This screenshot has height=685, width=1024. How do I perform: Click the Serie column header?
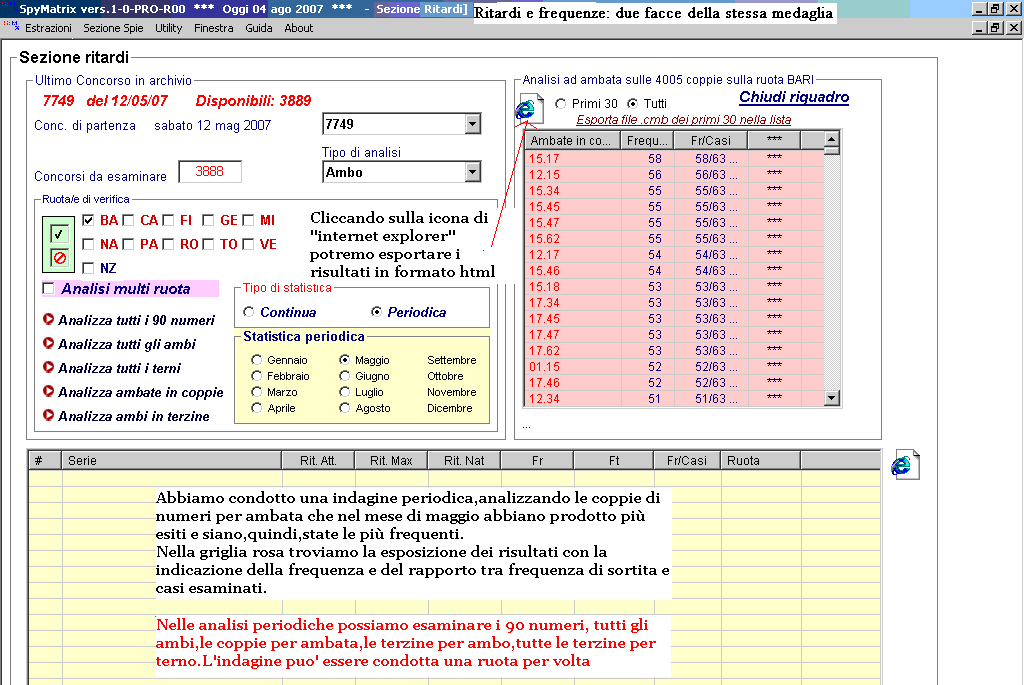[x=172, y=460]
